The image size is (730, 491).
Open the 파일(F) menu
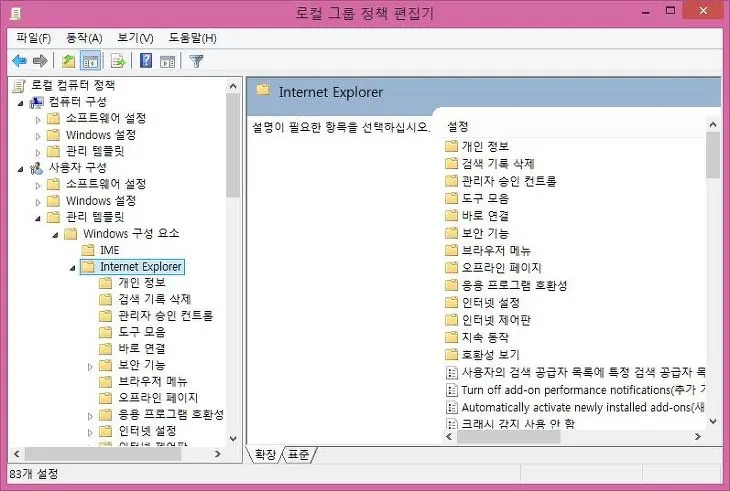[34, 38]
